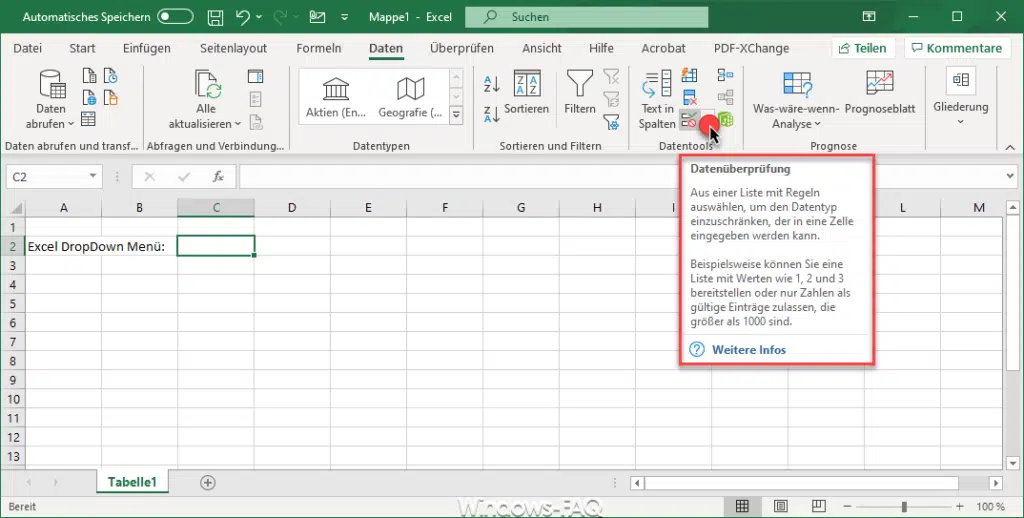1024x518 pixels.
Task: Switch to the Einfügen tab
Action: [147, 48]
